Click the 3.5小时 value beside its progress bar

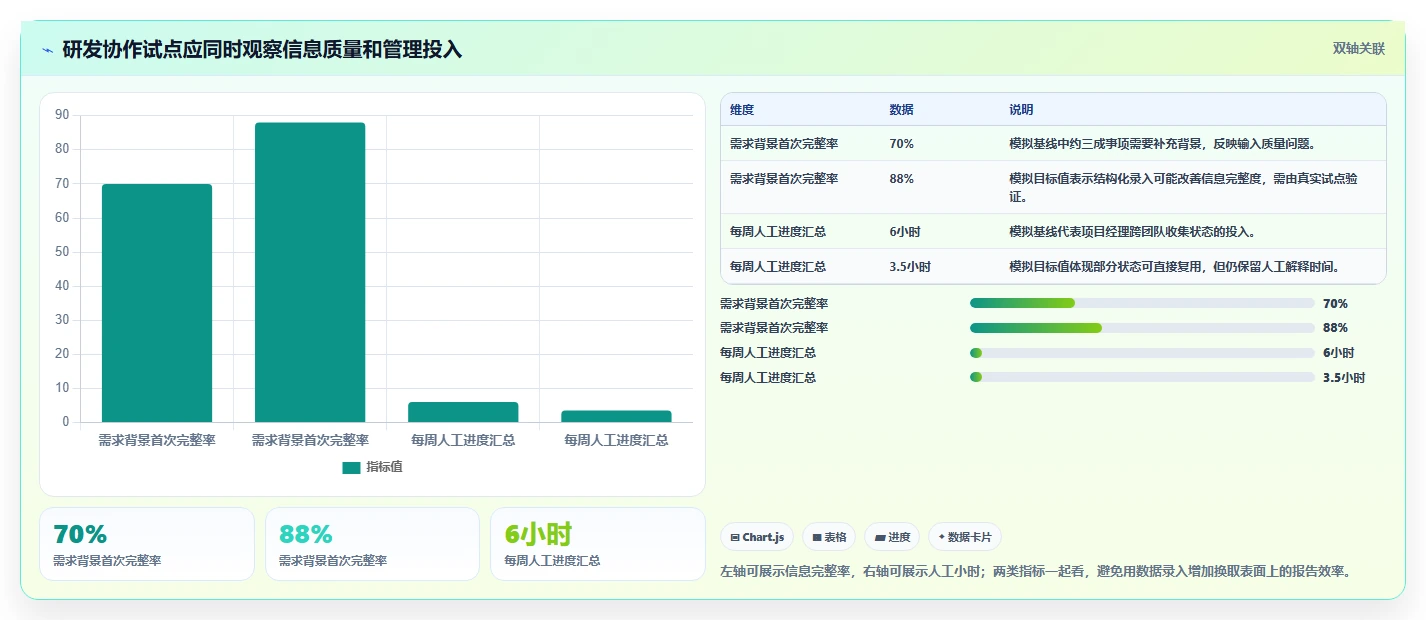pos(1344,378)
